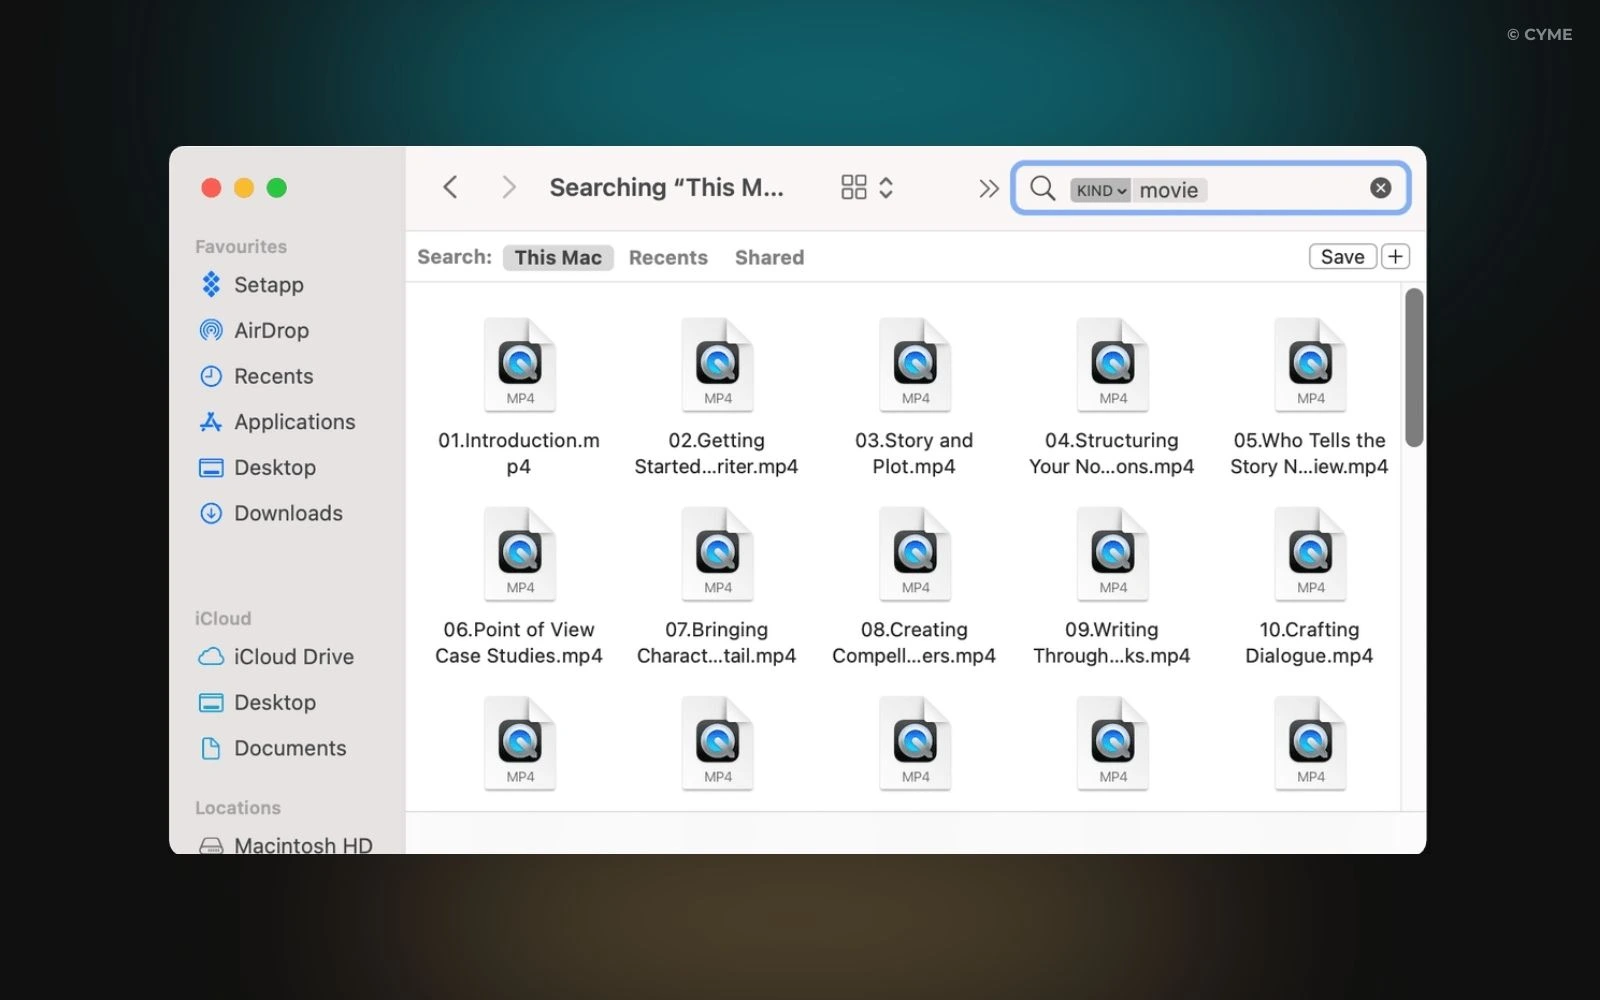
Task: Click the vertical scrollbar thumb
Action: pyautogui.click(x=1413, y=367)
